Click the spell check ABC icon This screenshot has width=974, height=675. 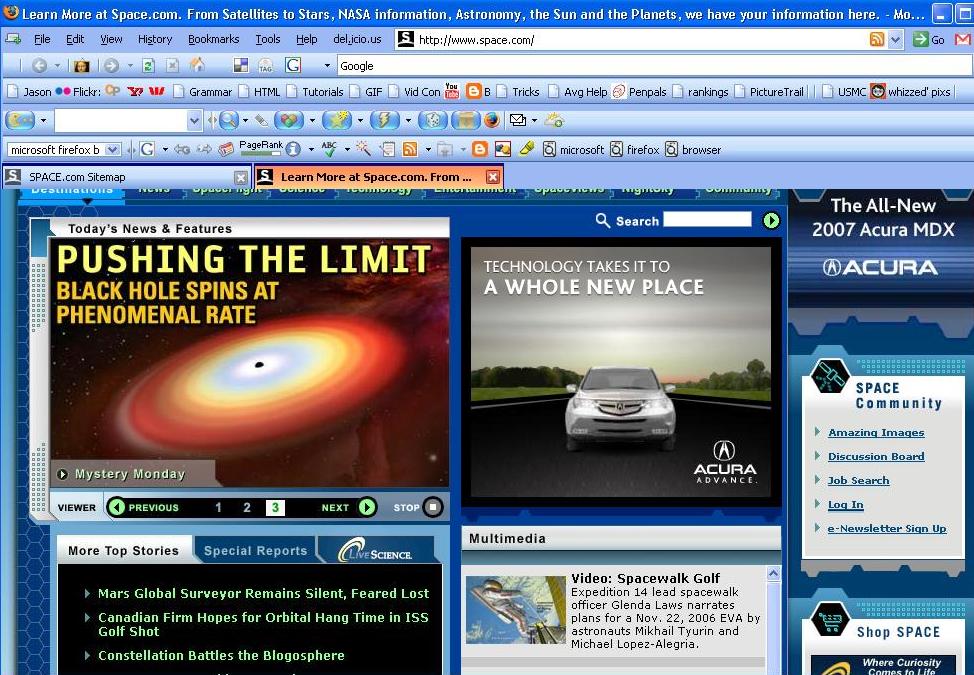coord(328,149)
